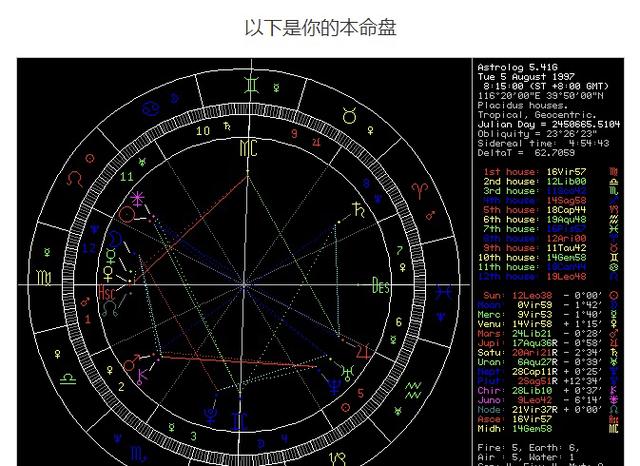Click the yellow Taurus sign glyph
640x466 pixels.
[350, 116]
